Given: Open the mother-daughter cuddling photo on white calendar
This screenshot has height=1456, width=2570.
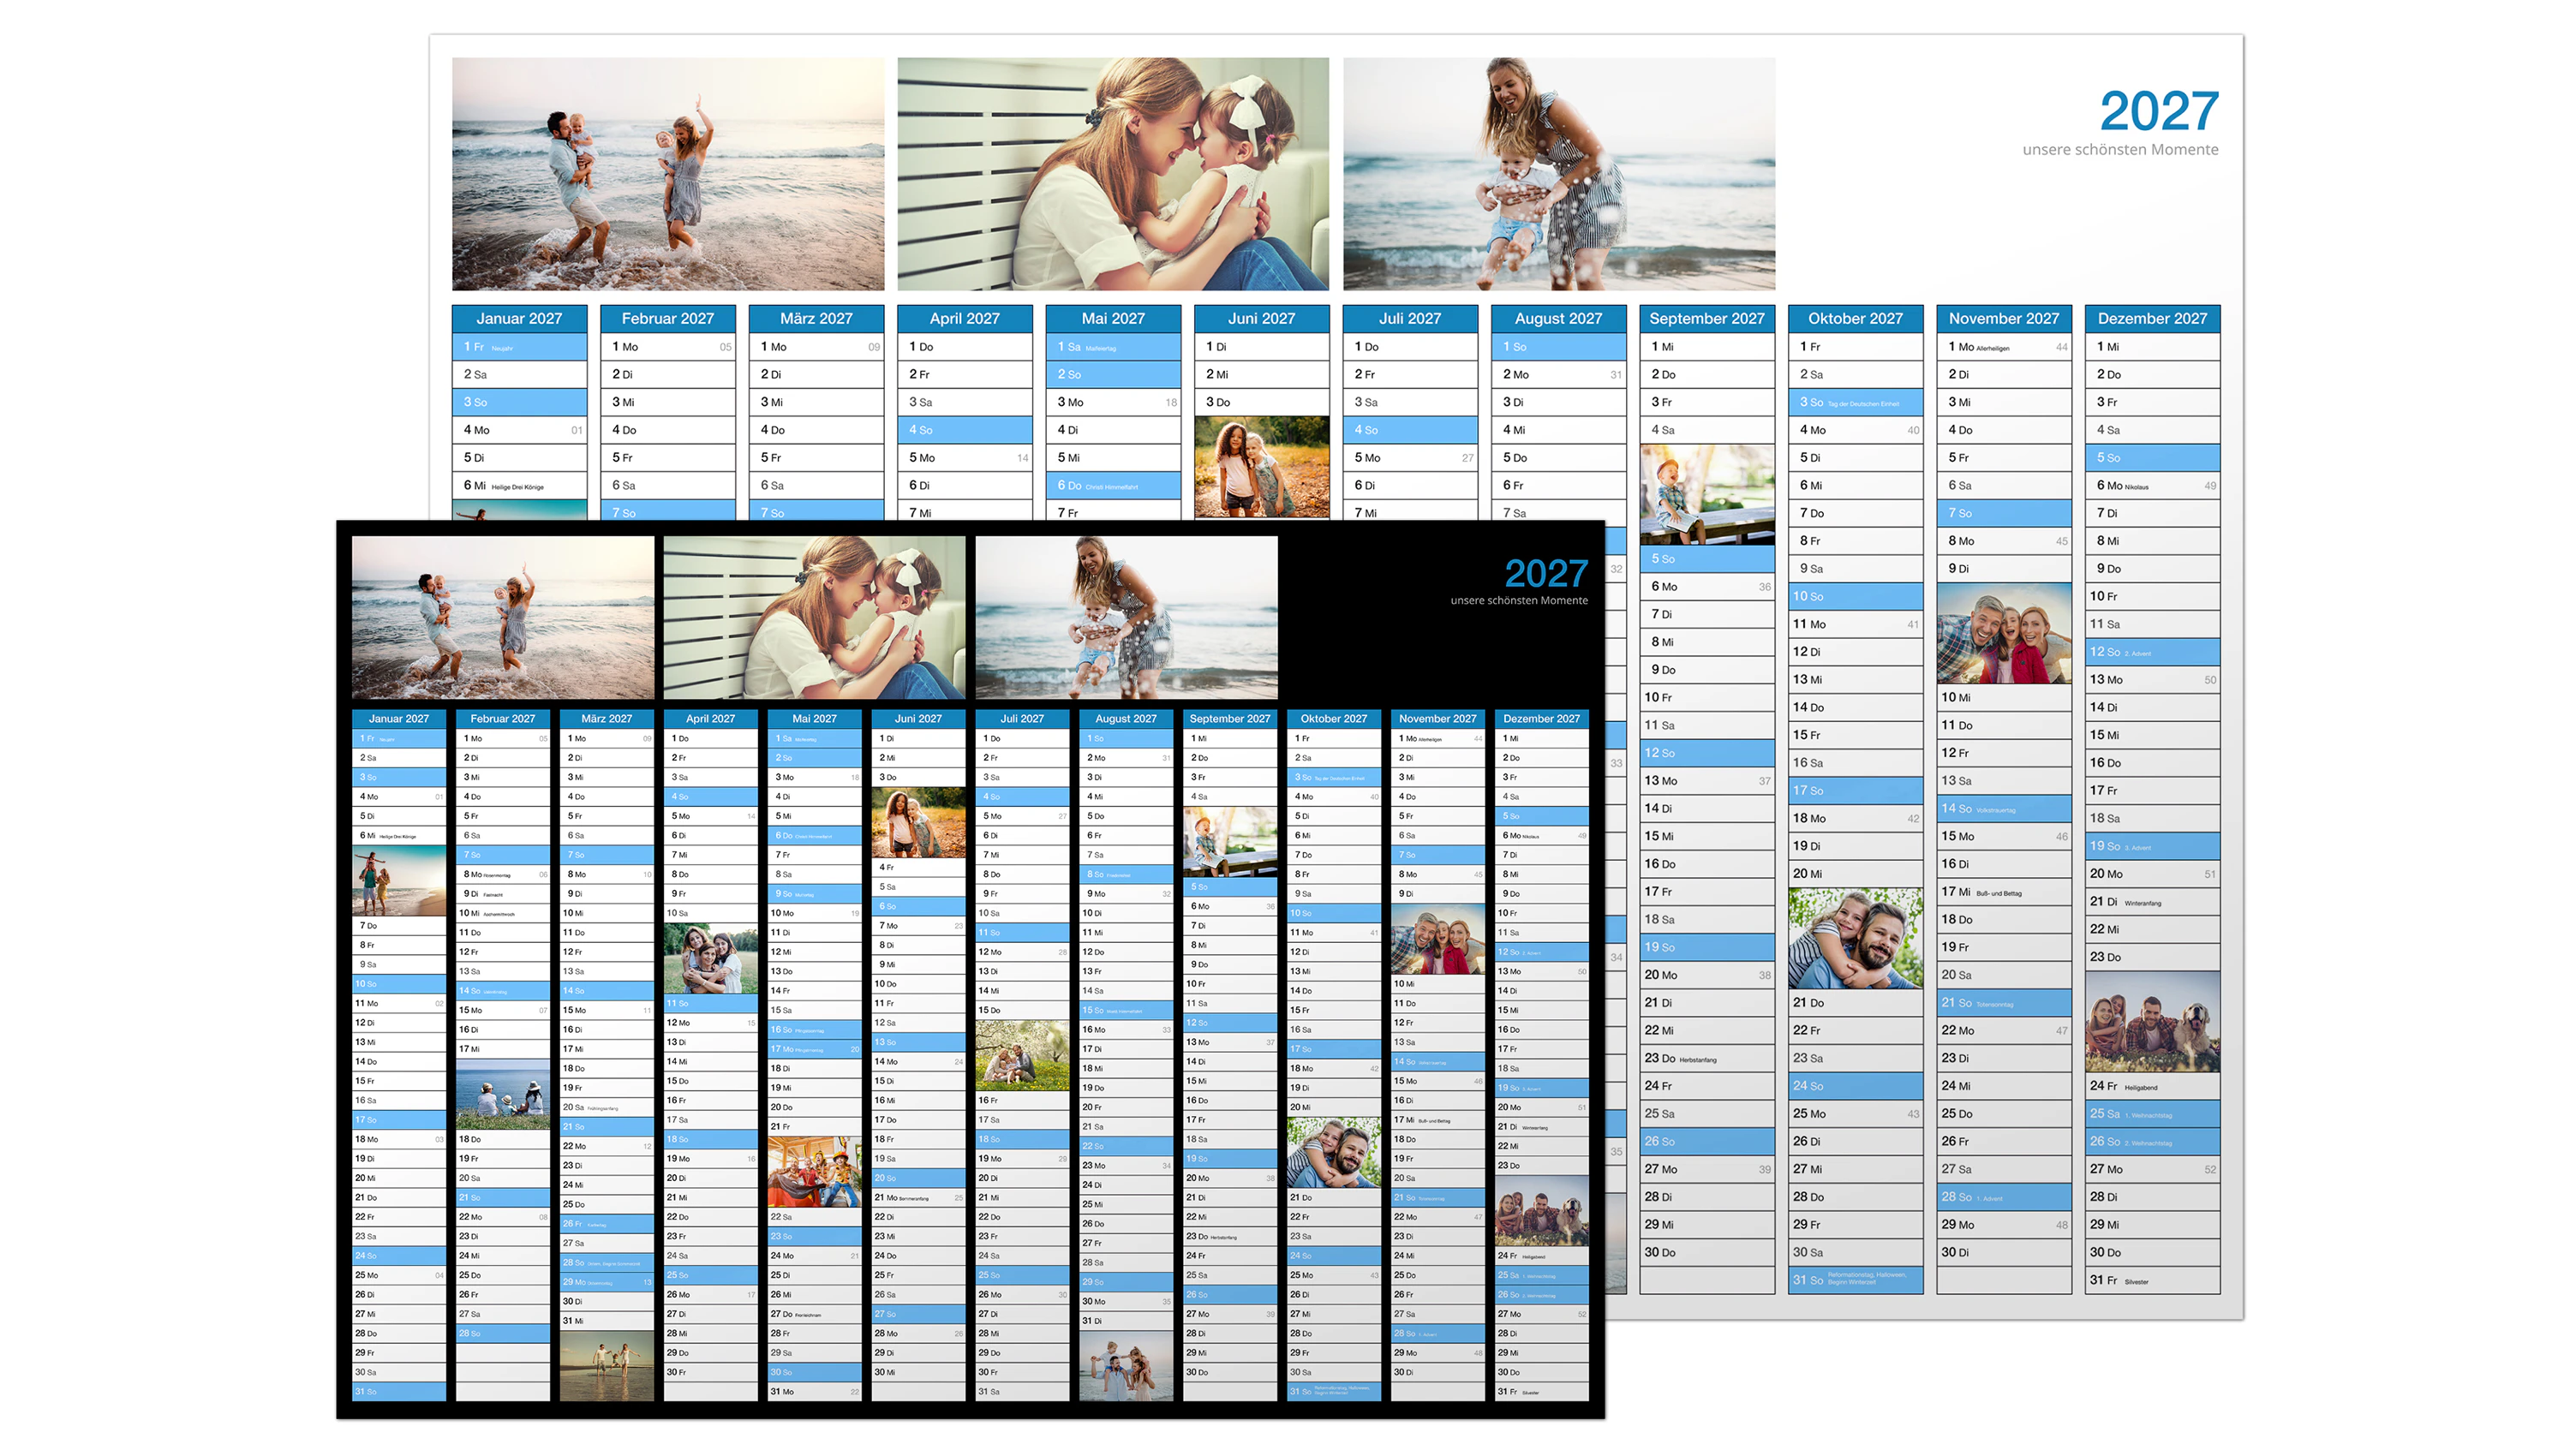Looking at the screenshot, I should point(1112,173).
